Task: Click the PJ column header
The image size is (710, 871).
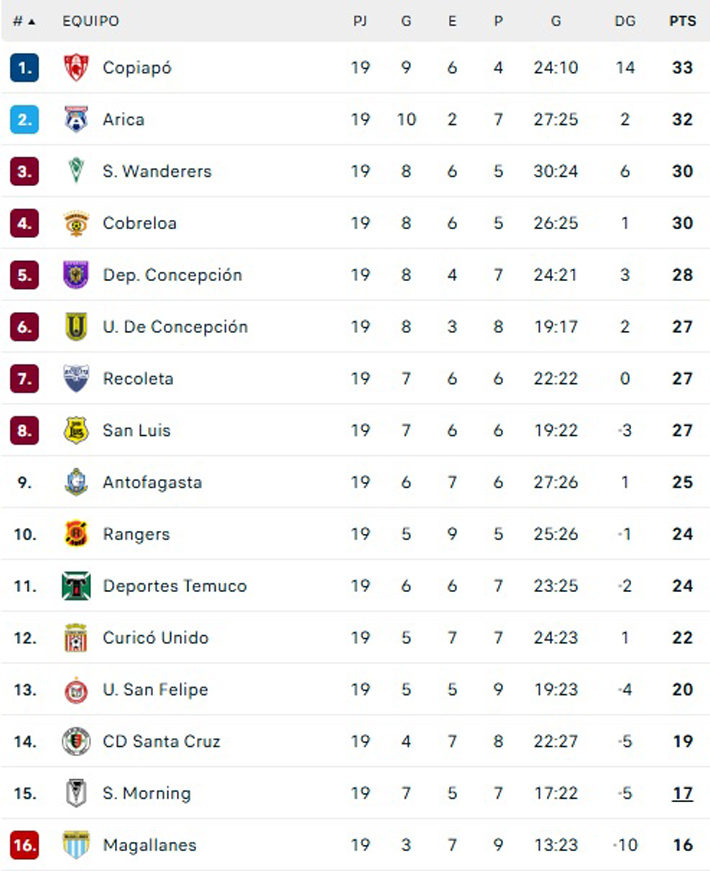Action: click(x=360, y=21)
